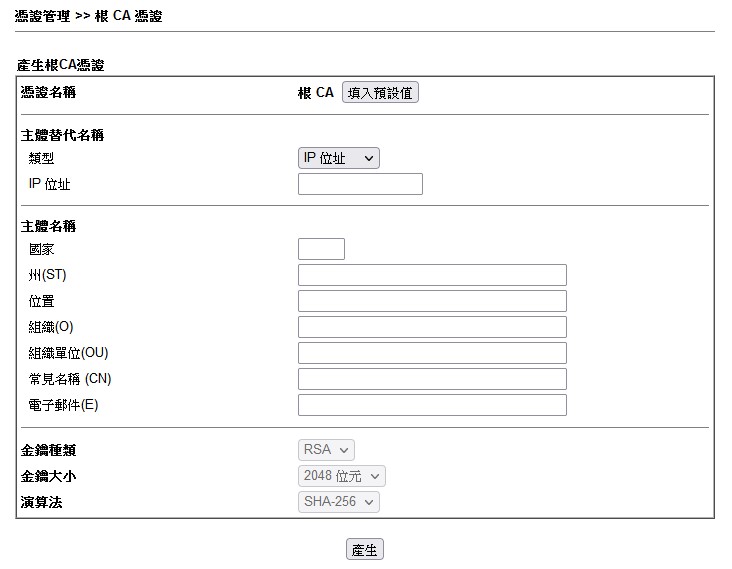Select the 州(ST) input box
Image resolution: width=732 pixels, height=569 pixels.
coord(432,275)
